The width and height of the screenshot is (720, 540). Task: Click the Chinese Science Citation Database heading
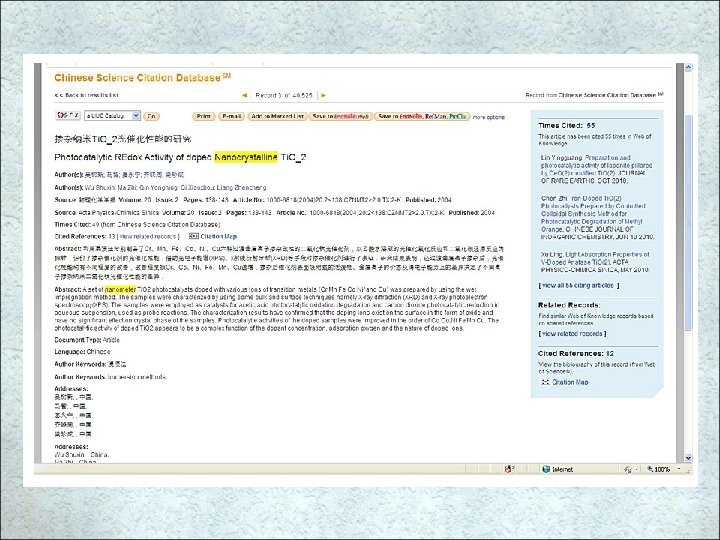pyautogui.click(x=142, y=78)
